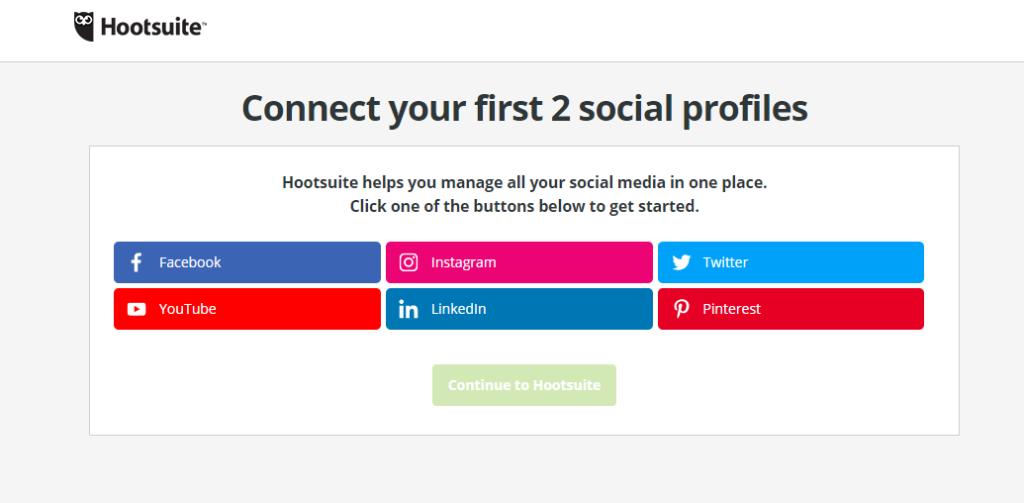The width and height of the screenshot is (1024, 503).
Task: Pick the LinkedIn button label
Action: tap(458, 309)
